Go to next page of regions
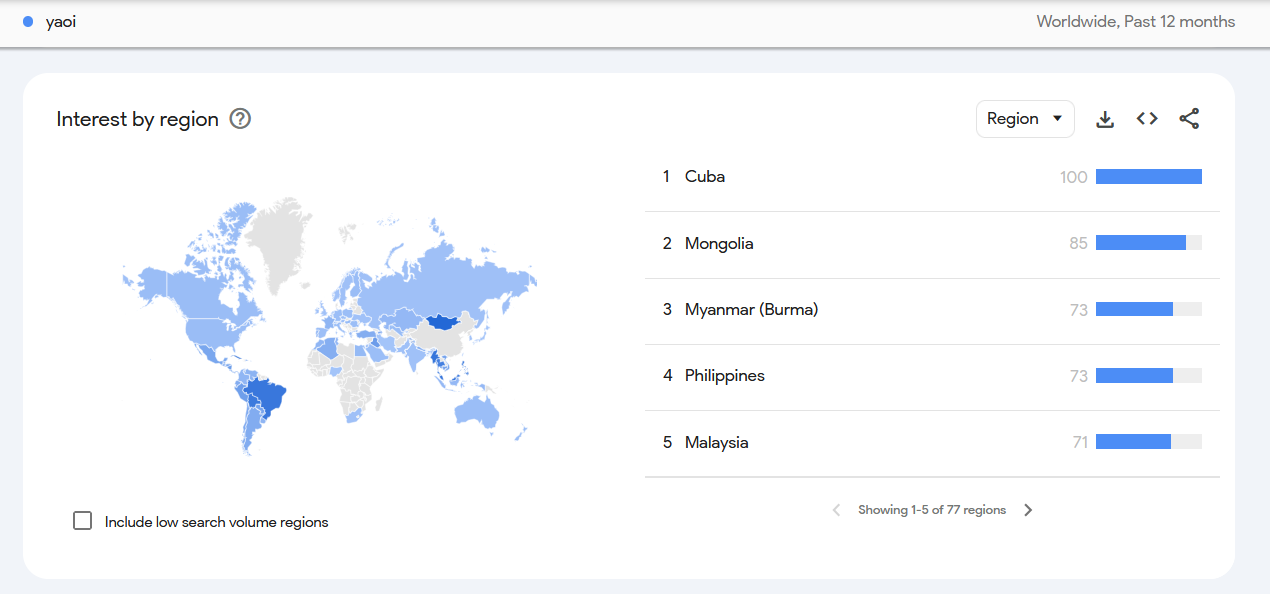This screenshot has height=594, width=1270. tap(1028, 510)
